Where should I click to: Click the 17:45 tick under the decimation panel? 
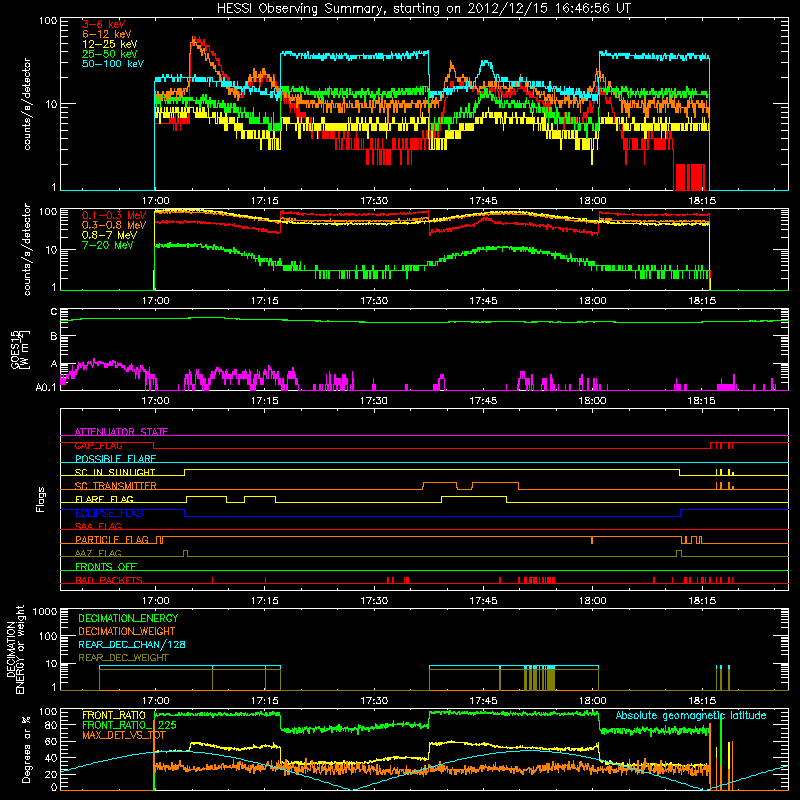click(x=483, y=701)
